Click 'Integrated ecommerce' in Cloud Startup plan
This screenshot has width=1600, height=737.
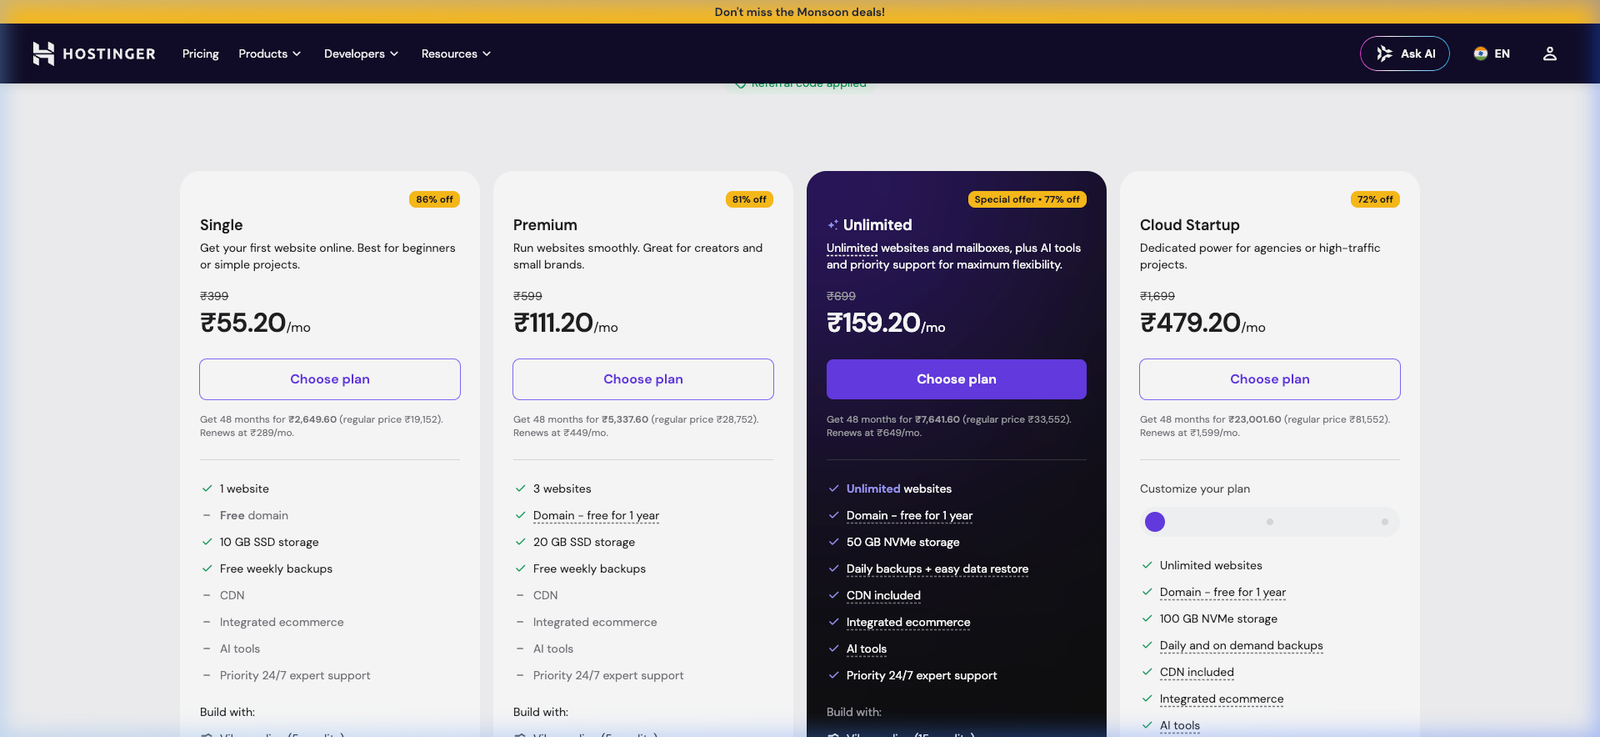tap(1222, 699)
